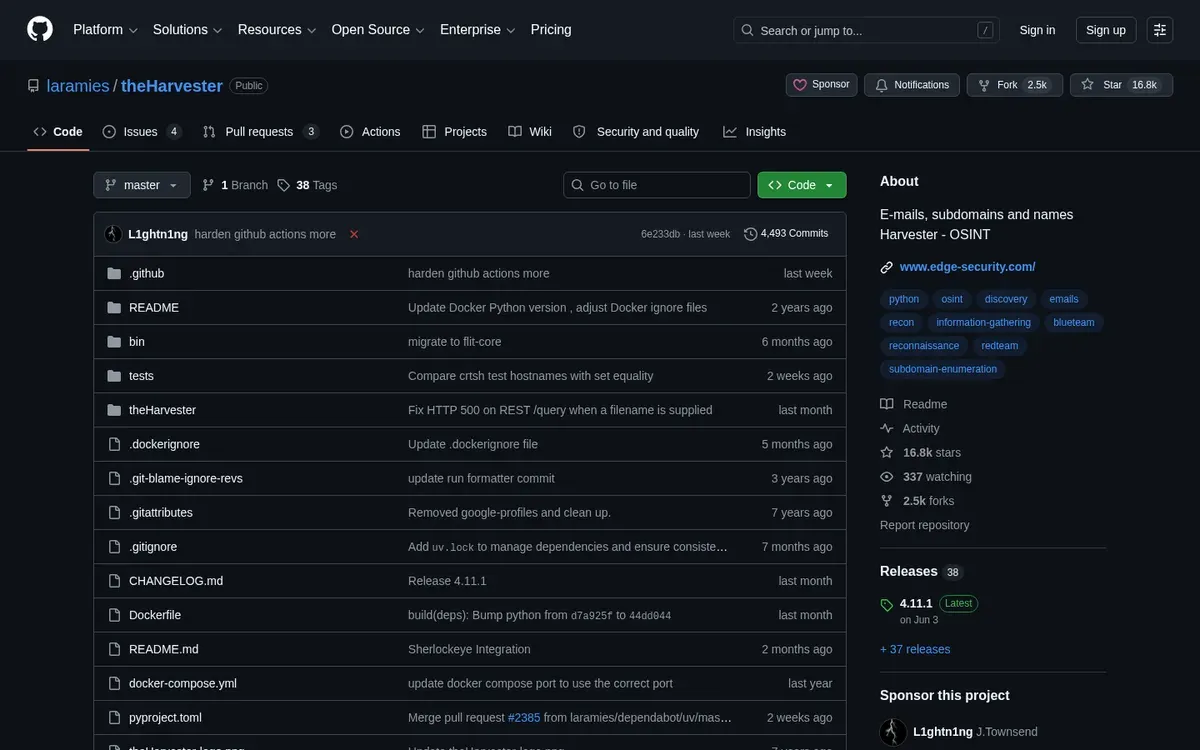The image size is (1200, 750).
Task: Click the Sign up button
Action: (x=1106, y=30)
